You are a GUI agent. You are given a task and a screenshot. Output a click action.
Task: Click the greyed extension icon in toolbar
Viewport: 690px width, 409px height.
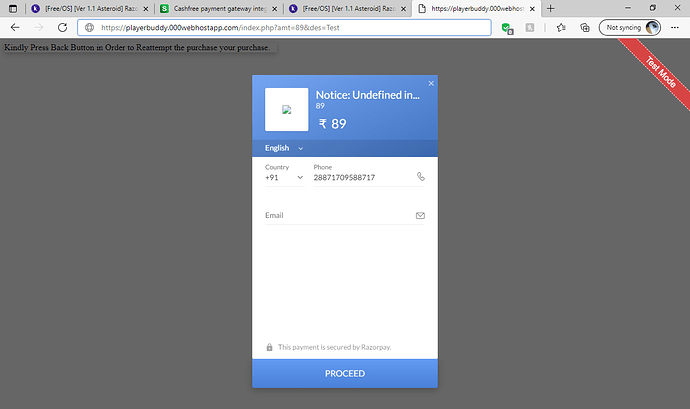pyautogui.click(x=530, y=28)
